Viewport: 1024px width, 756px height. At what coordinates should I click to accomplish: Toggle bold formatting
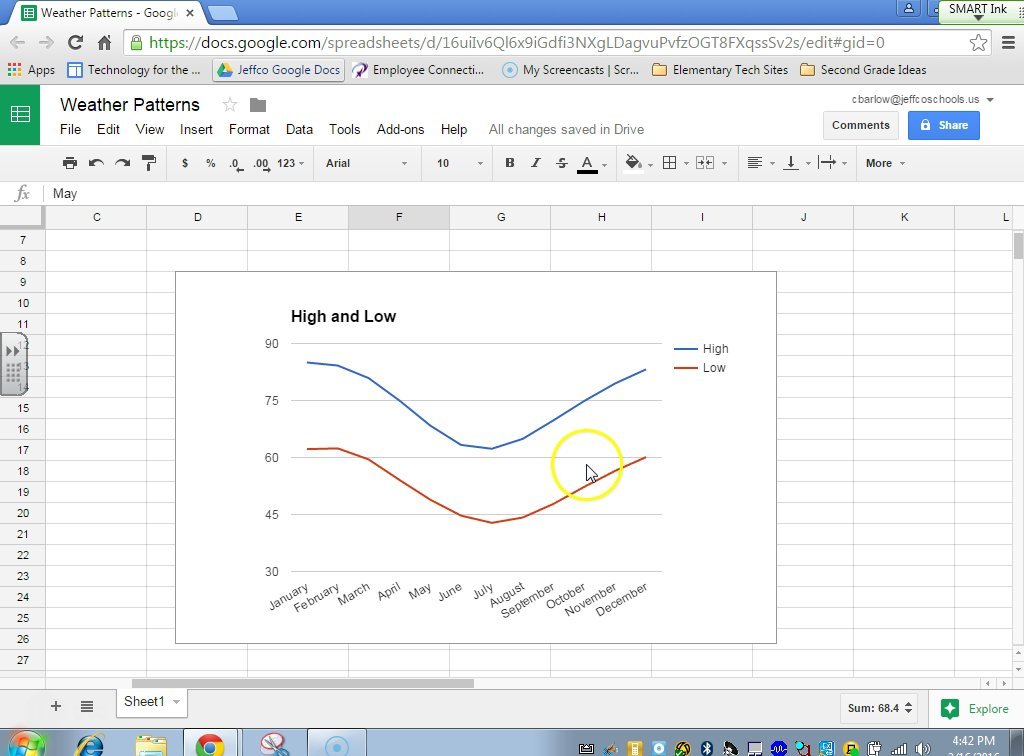(x=509, y=162)
